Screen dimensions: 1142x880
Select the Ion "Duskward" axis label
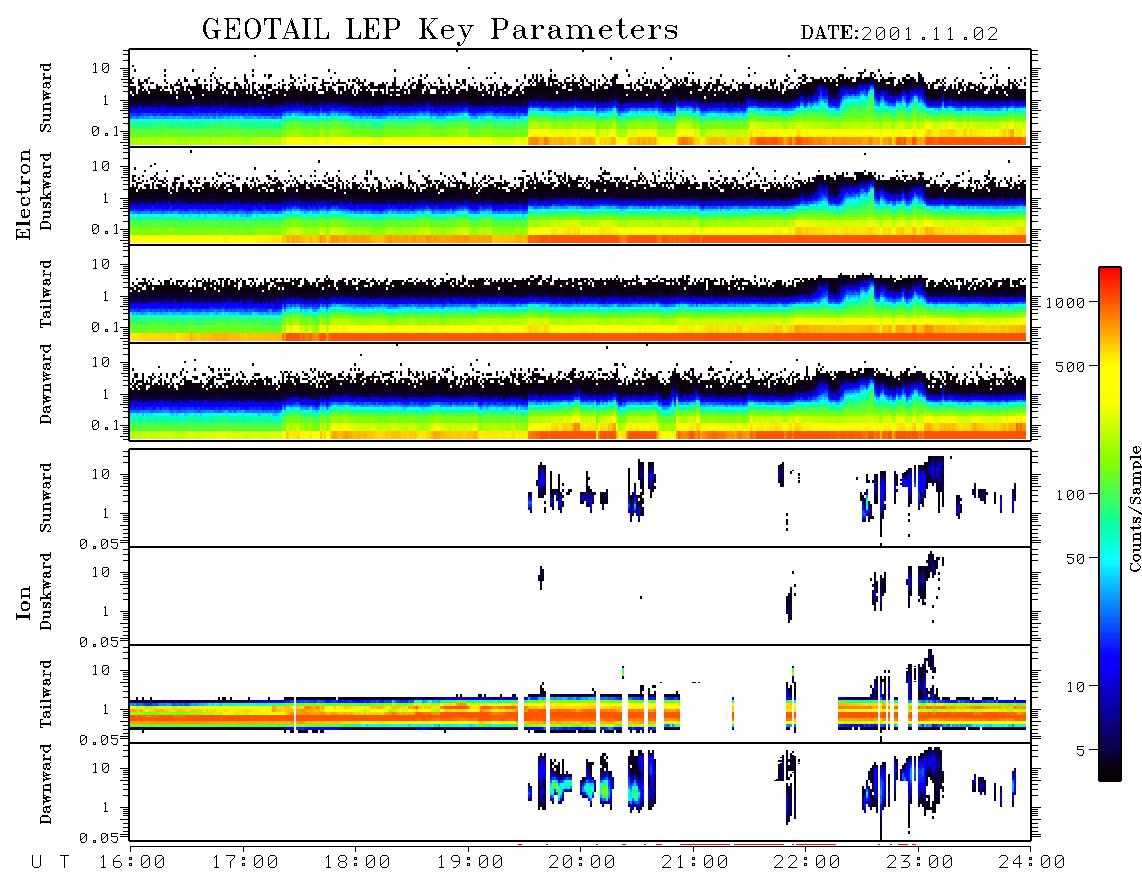46,591
